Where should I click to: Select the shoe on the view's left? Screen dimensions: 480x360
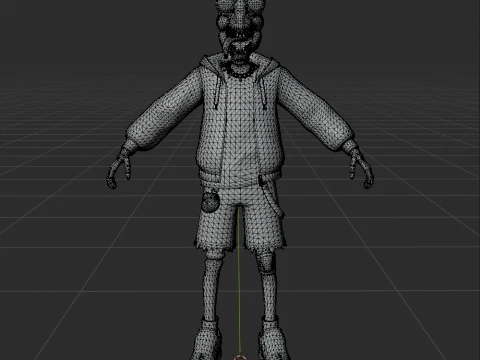[207, 340]
